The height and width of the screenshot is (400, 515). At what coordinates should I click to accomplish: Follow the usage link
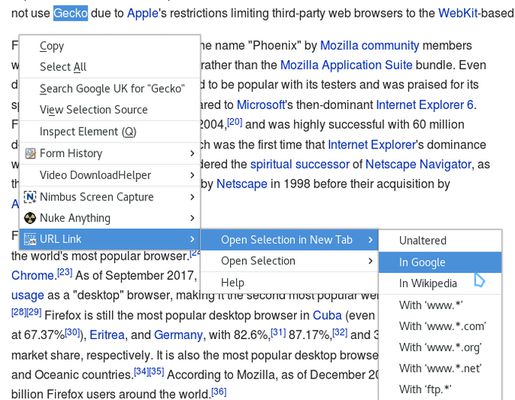(x=28, y=295)
